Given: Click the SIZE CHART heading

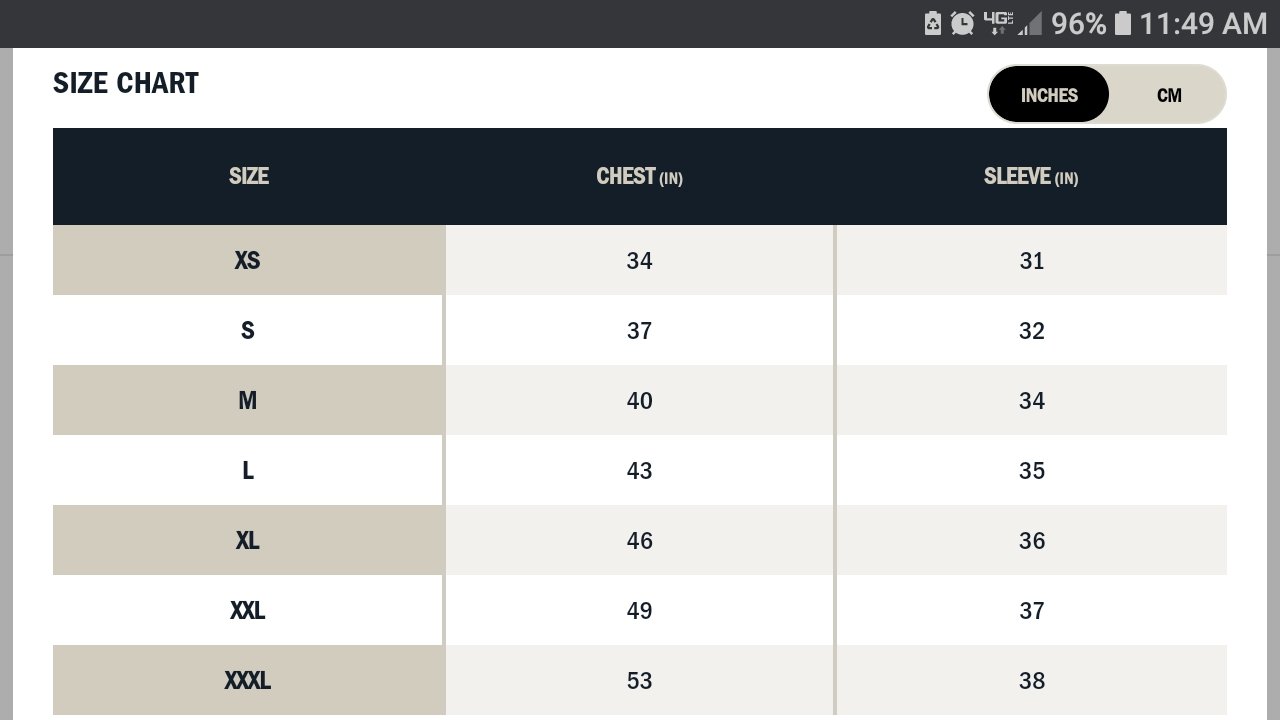Looking at the screenshot, I should pyautogui.click(x=126, y=83).
